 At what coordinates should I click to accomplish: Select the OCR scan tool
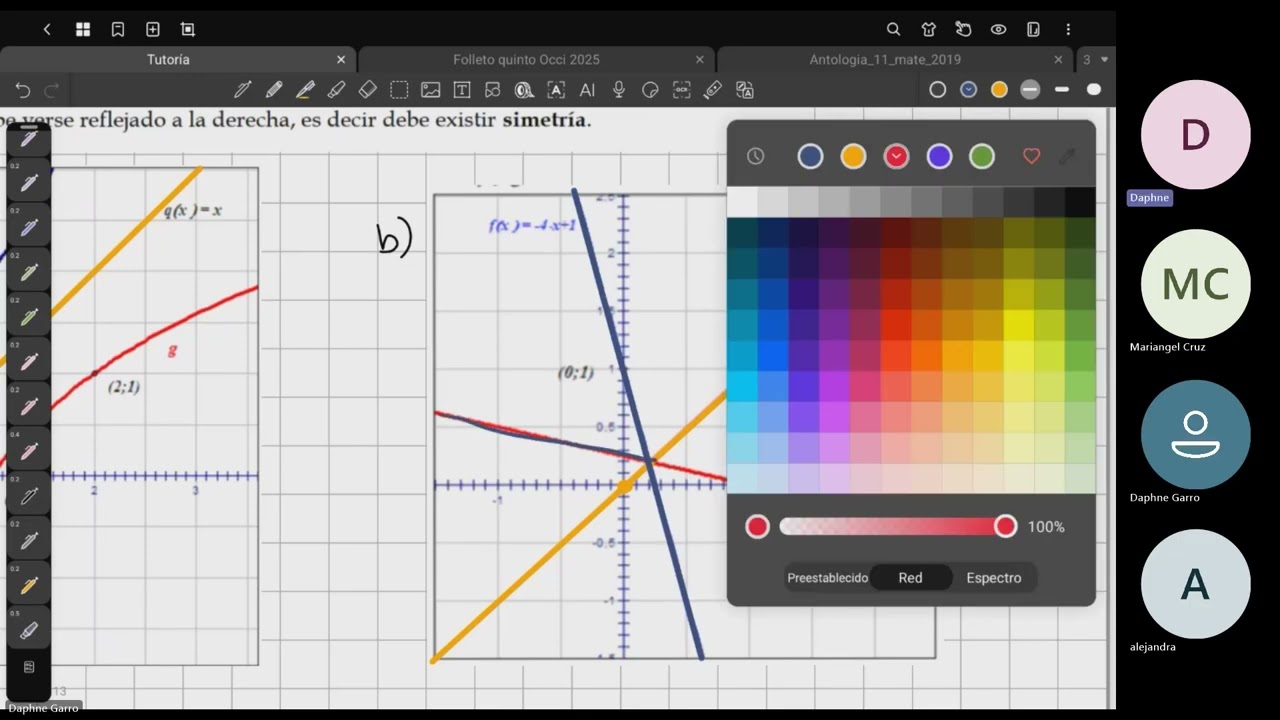pos(681,90)
